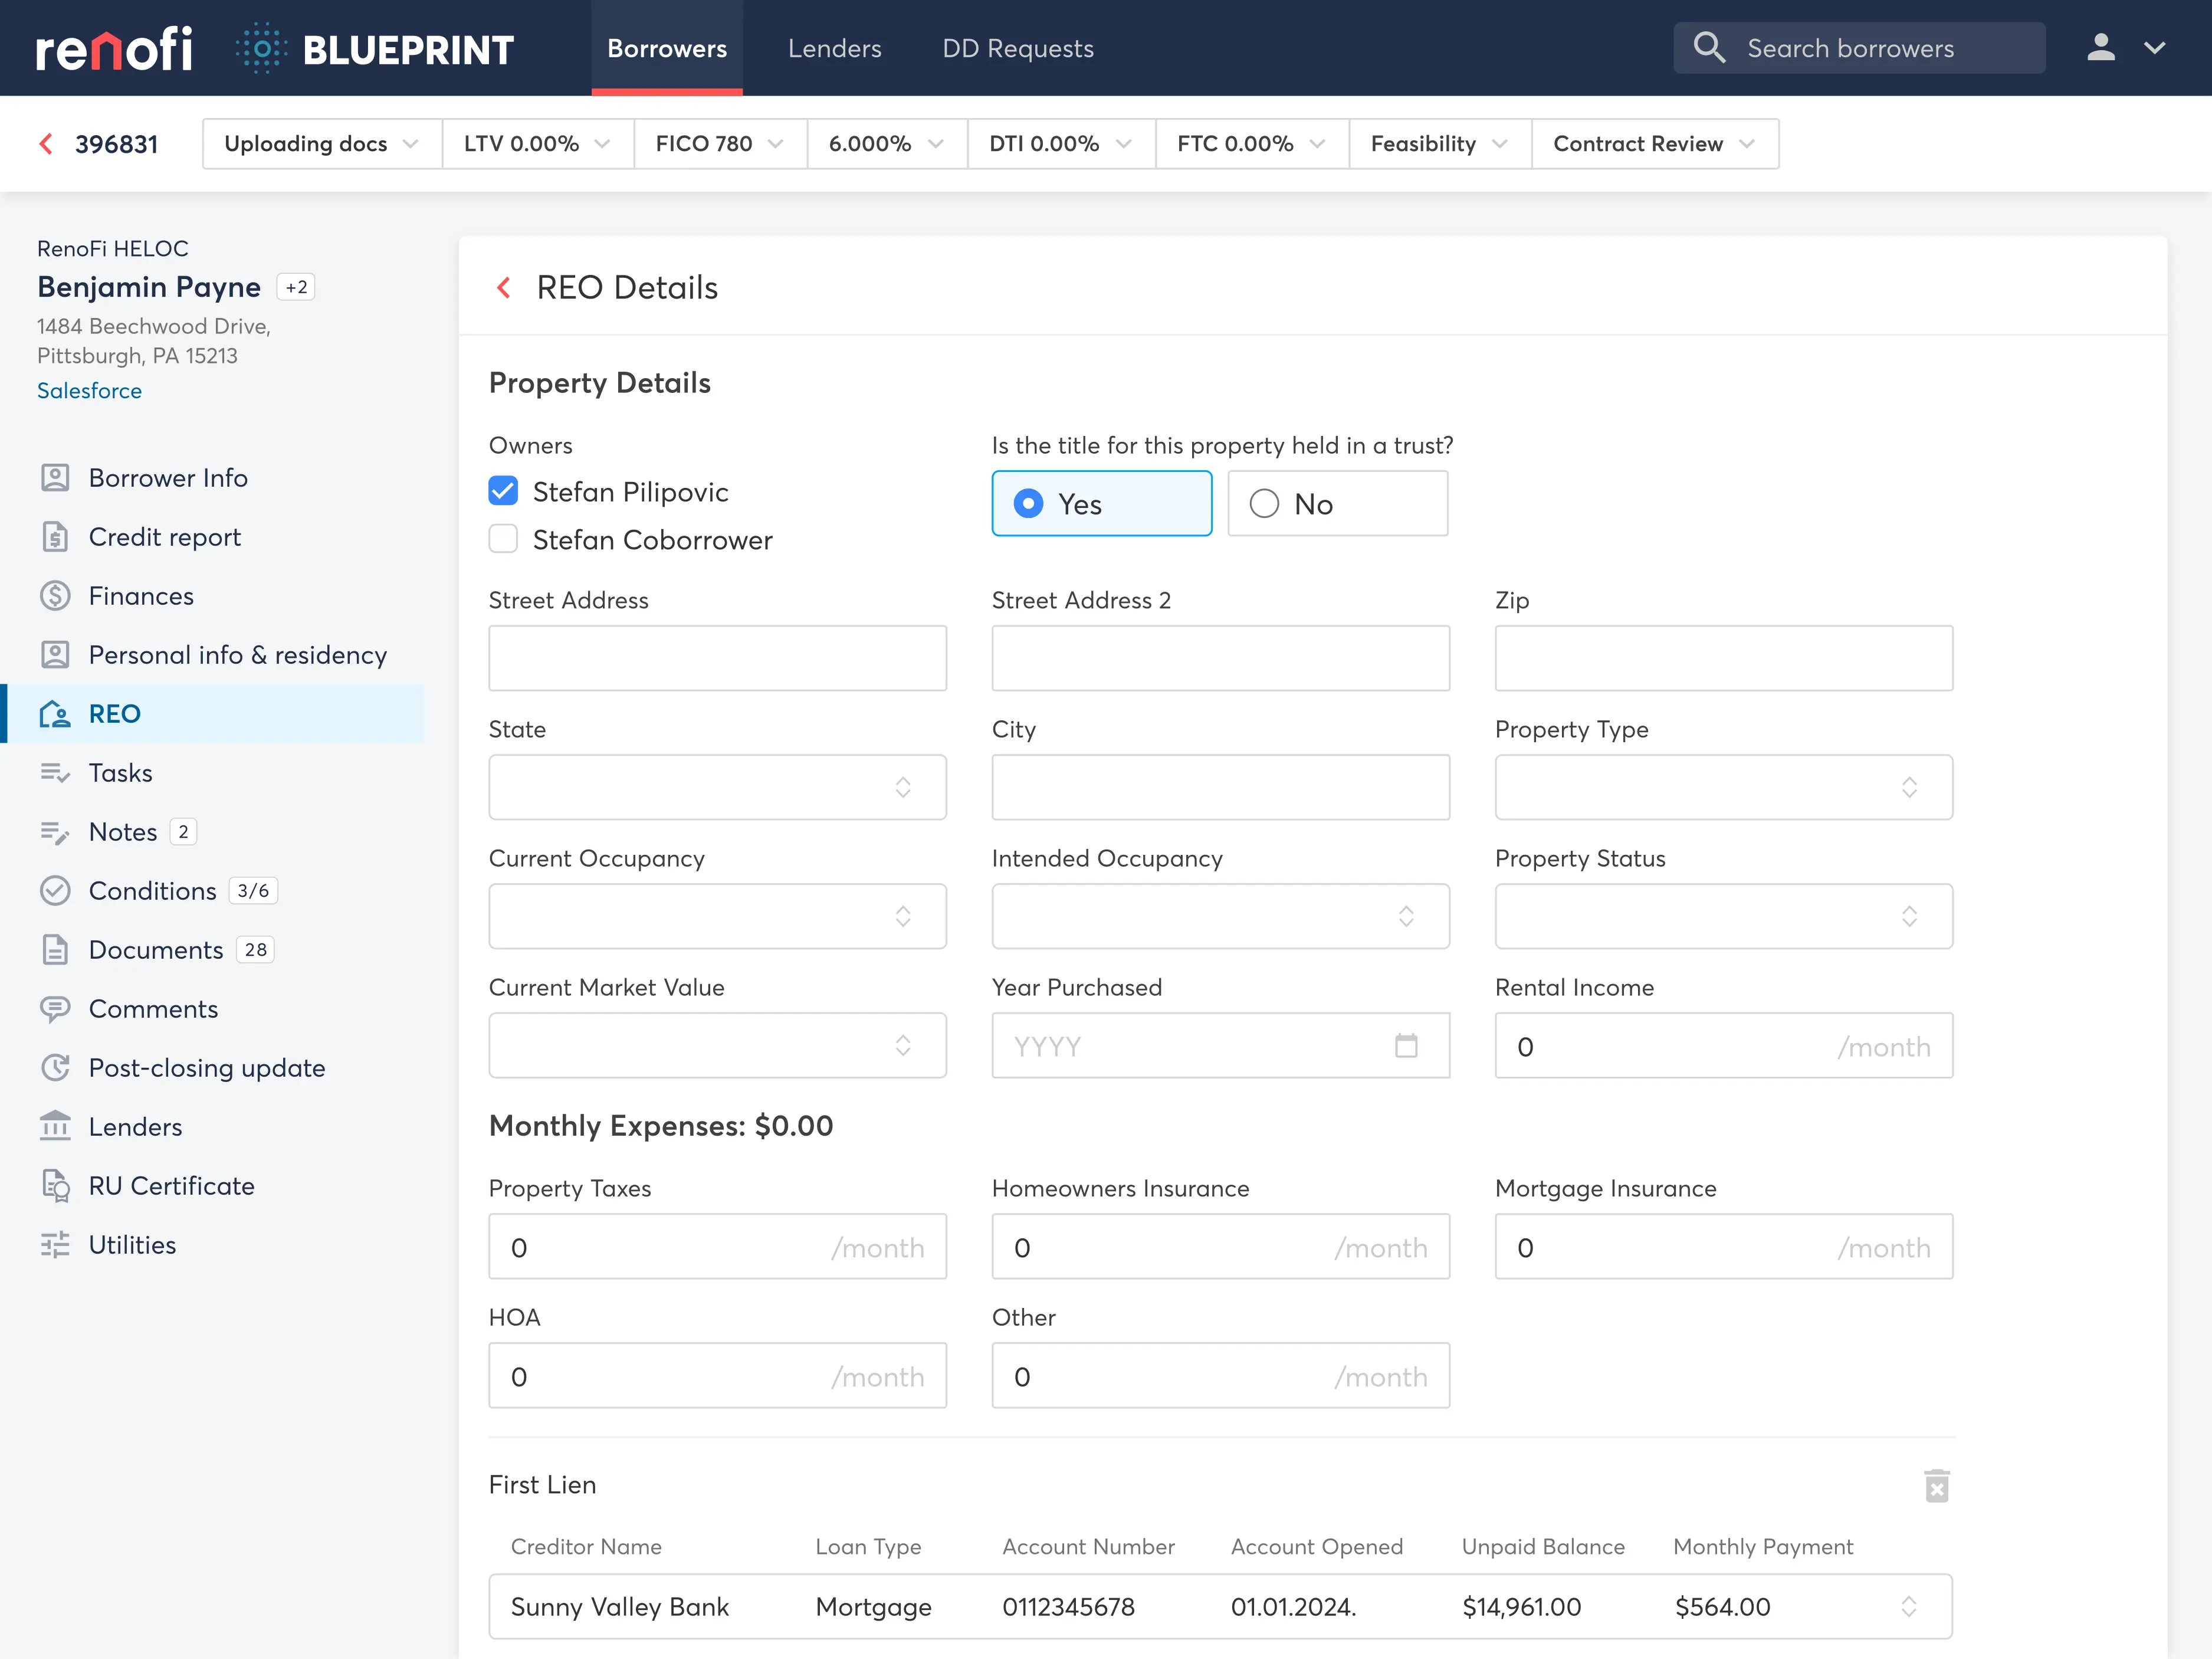
Task: Open the Intended Occupancy dropdown
Action: coord(1220,916)
